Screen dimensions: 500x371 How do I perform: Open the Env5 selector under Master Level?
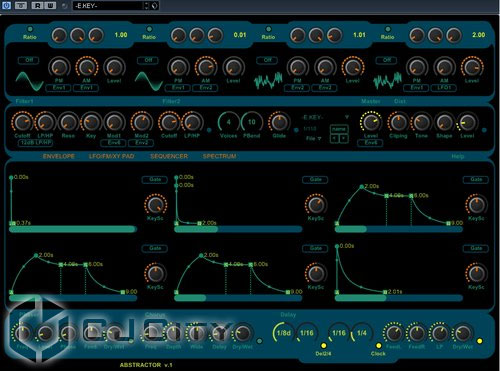370,143
